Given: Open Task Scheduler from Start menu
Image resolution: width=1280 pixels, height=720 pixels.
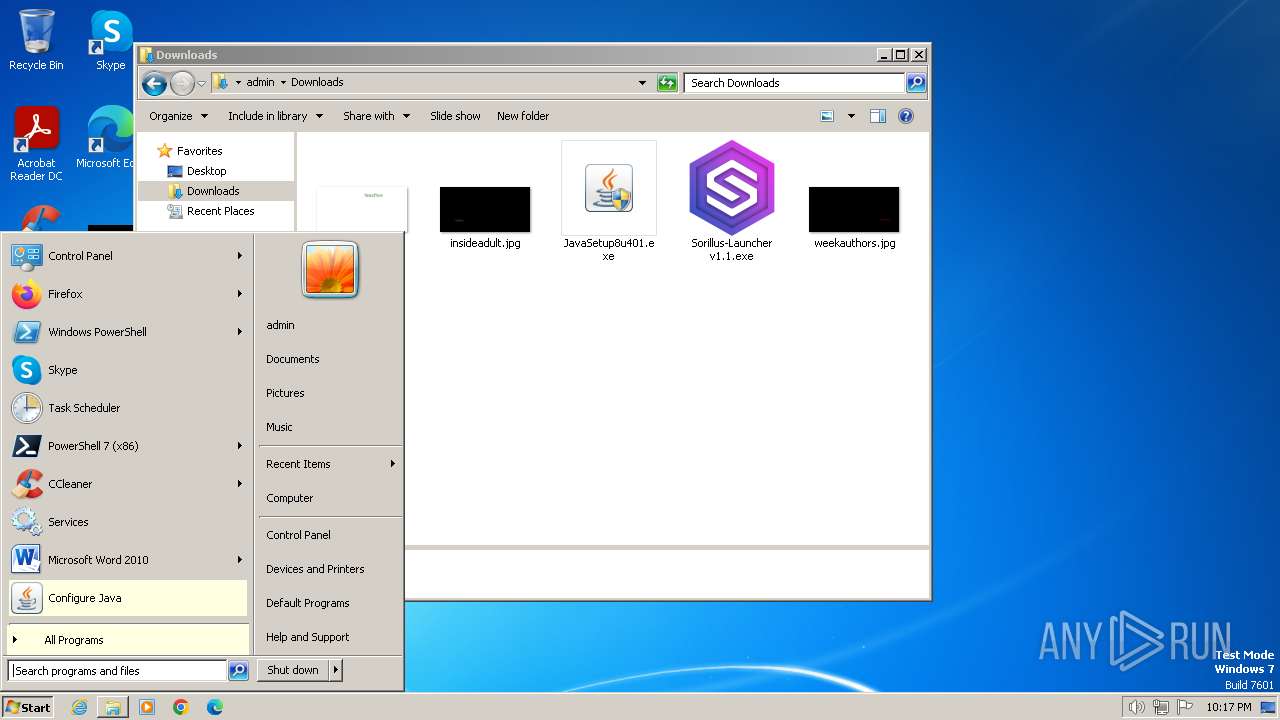Looking at the screenshot, I should click(x=128, y=408).
